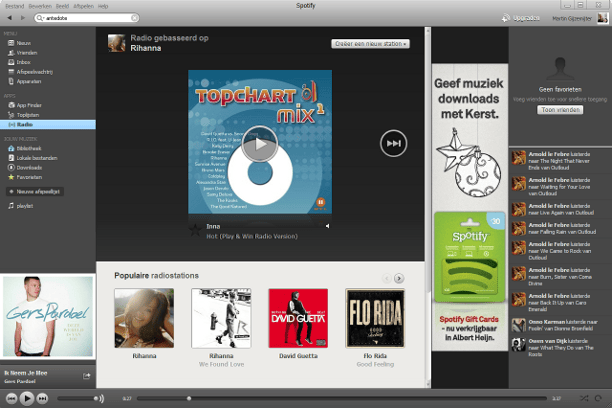Show previous popular radio stations
Image resolution: width=612 pixels, height=408 pixels.
(x=387, y=278)
